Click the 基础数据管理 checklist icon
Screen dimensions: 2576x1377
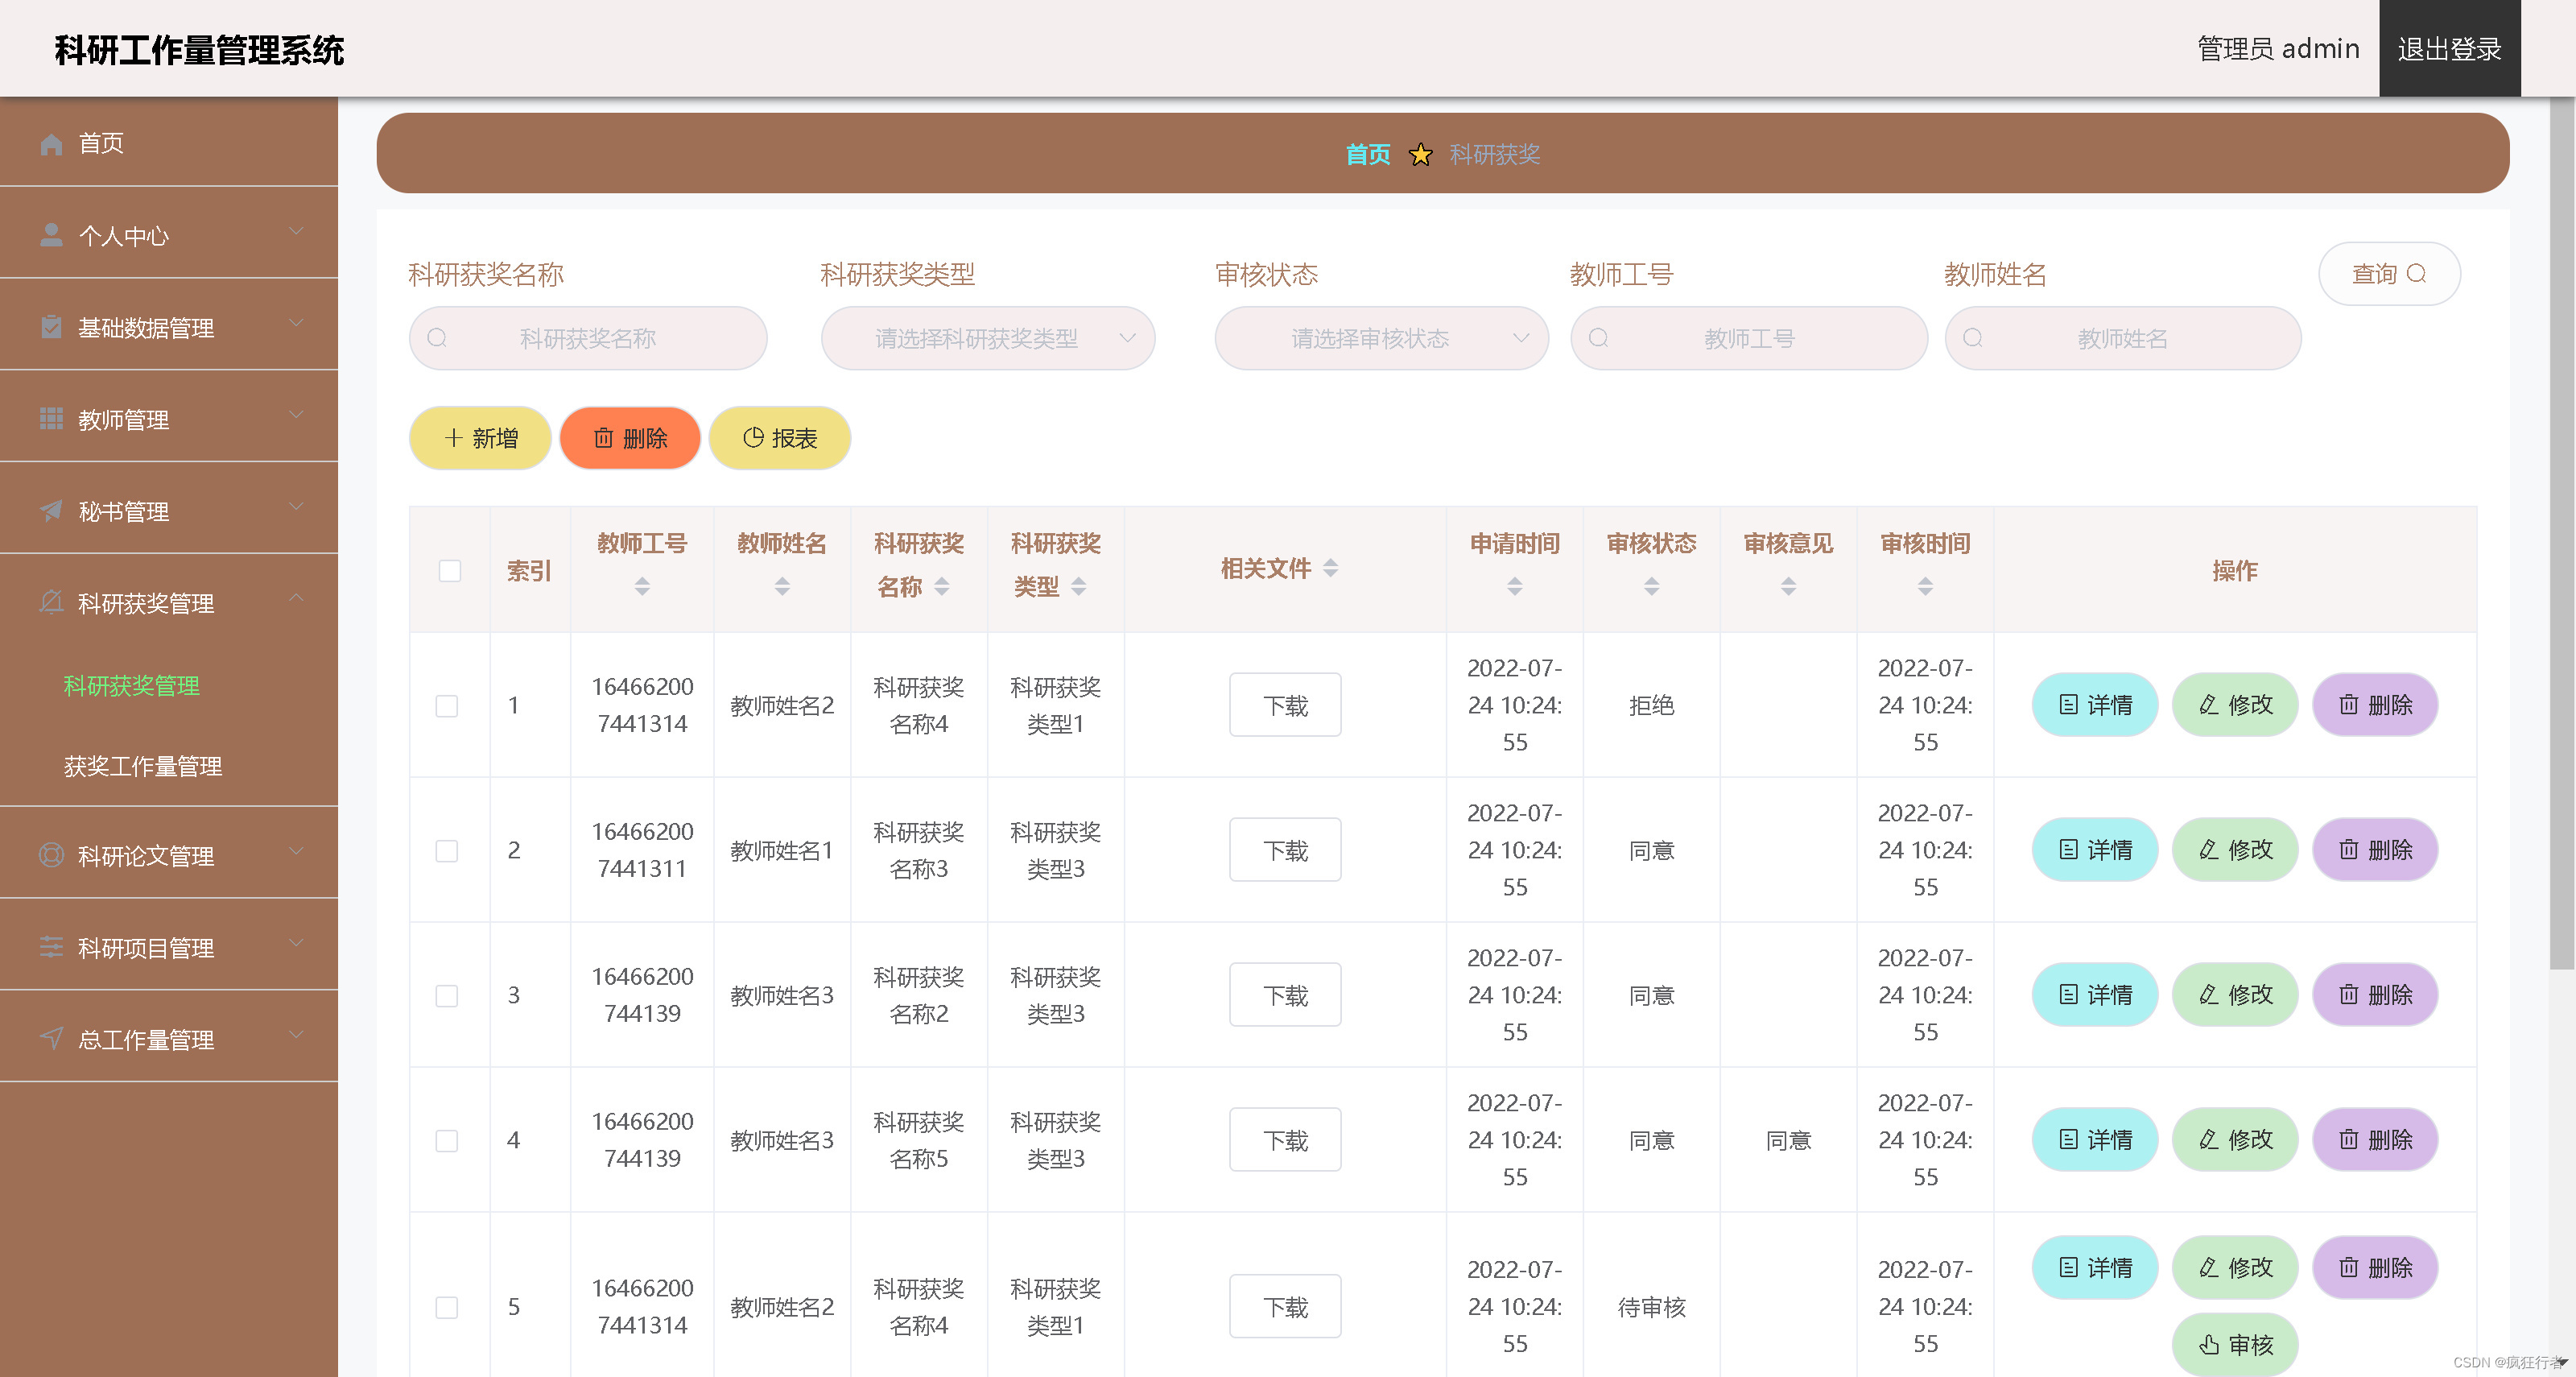51,328
